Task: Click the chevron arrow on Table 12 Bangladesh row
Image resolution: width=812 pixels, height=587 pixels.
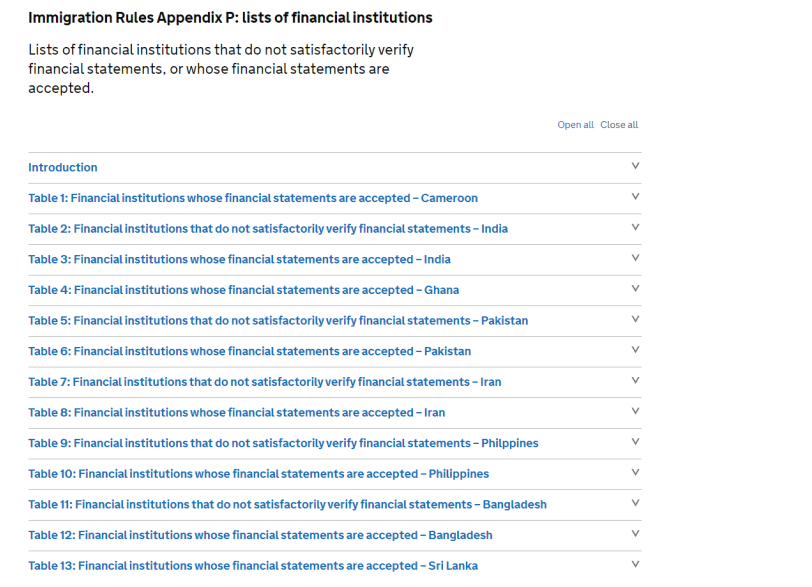Action: click(635, 534)
